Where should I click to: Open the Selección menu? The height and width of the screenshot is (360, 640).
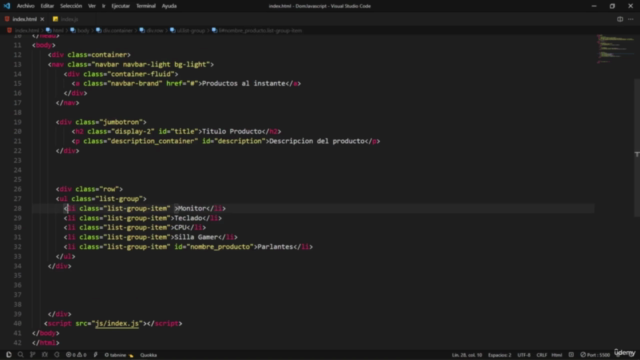71,6
